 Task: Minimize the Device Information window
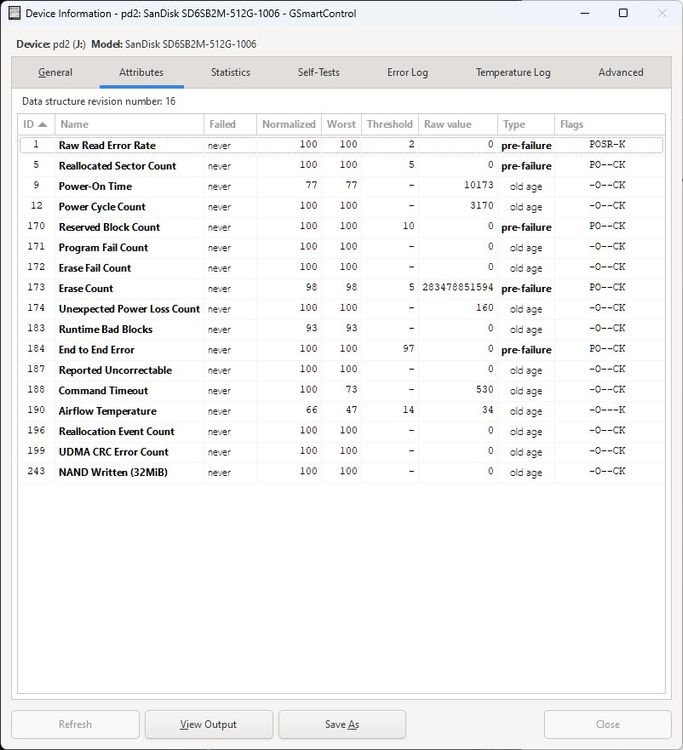584,13
